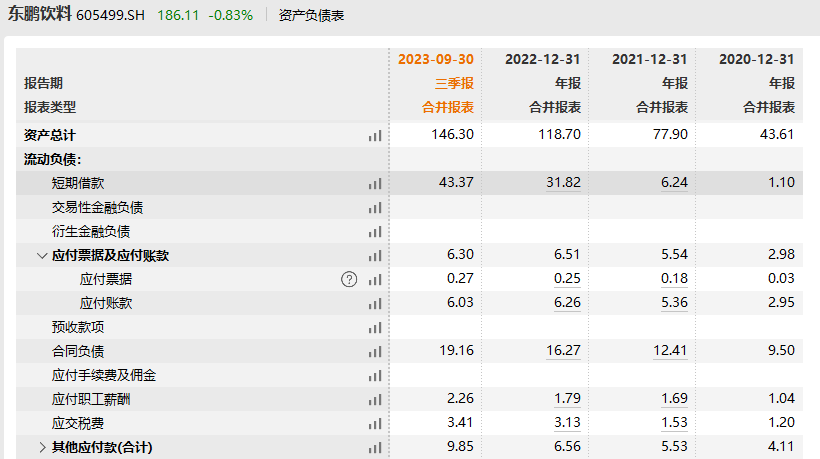820x459 pixels.
Task: Select the 交易性金融负债 row label
Action: (97, 208)
